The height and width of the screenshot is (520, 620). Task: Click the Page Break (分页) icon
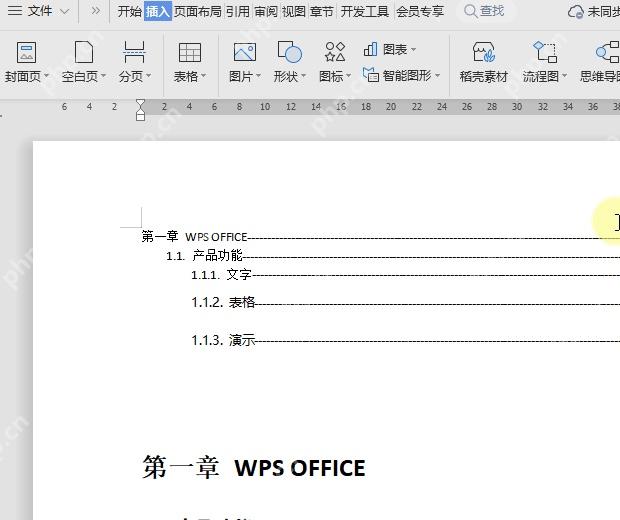134,52
